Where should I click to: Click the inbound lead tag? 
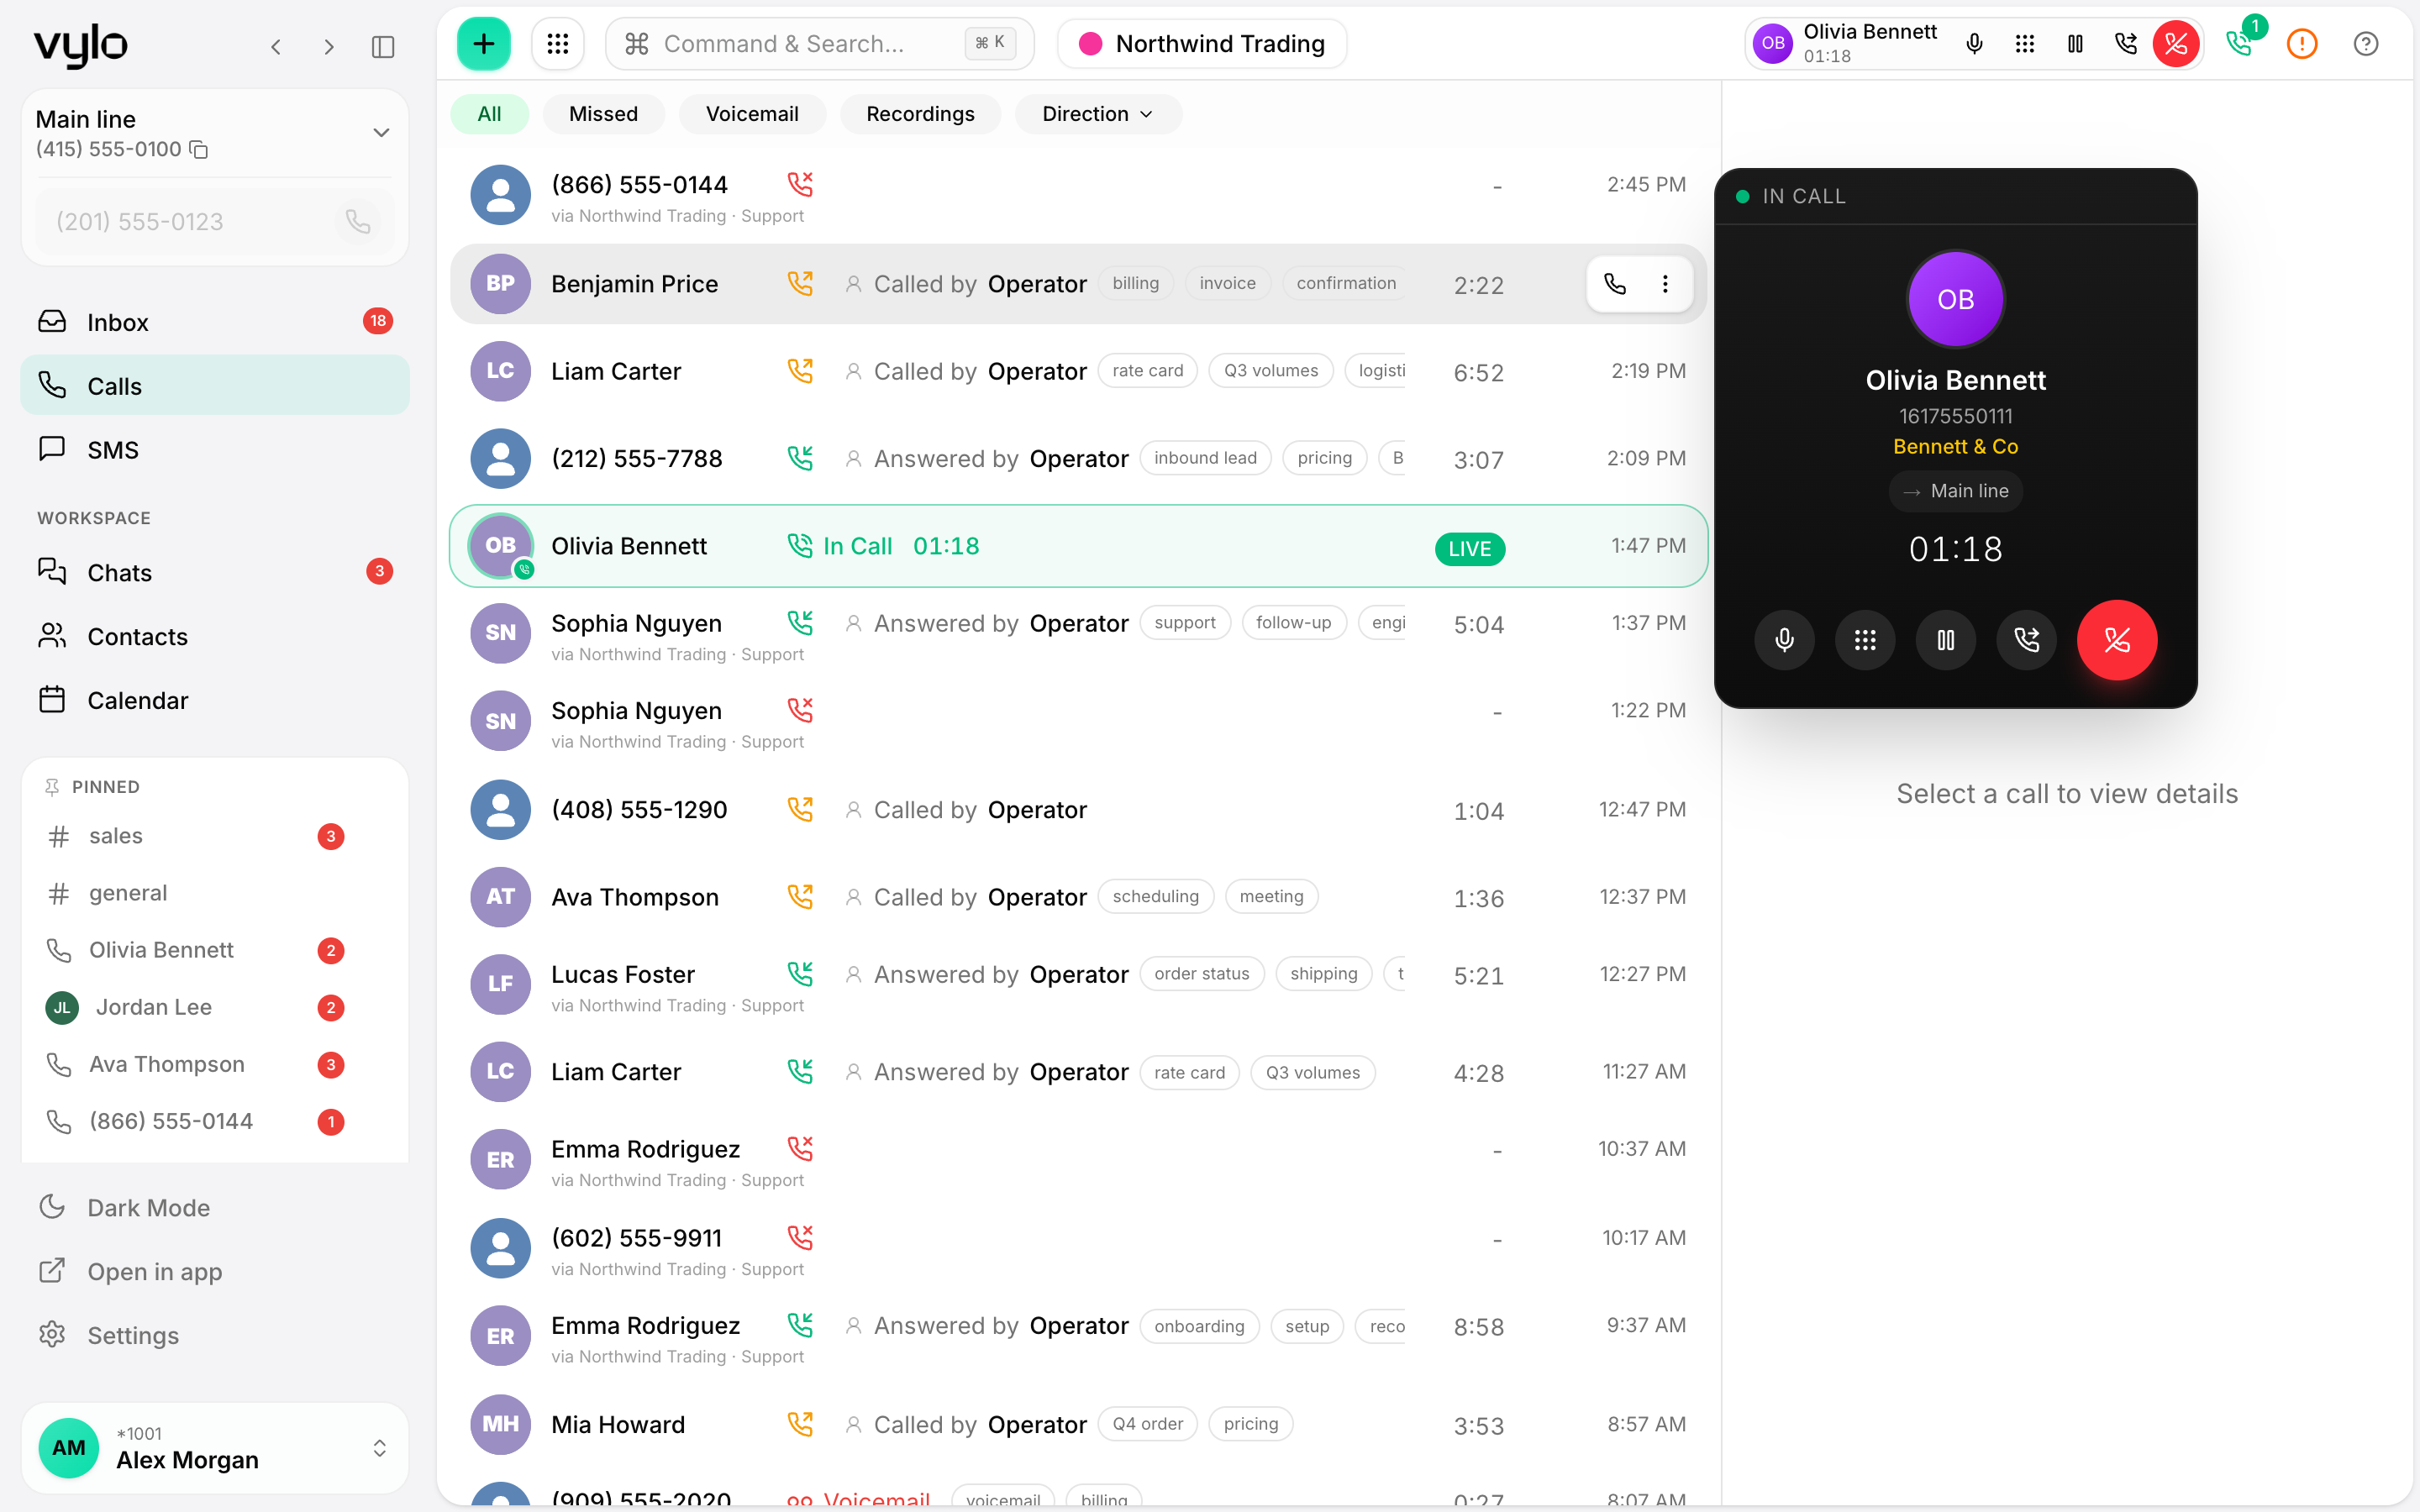(1205, 458)
